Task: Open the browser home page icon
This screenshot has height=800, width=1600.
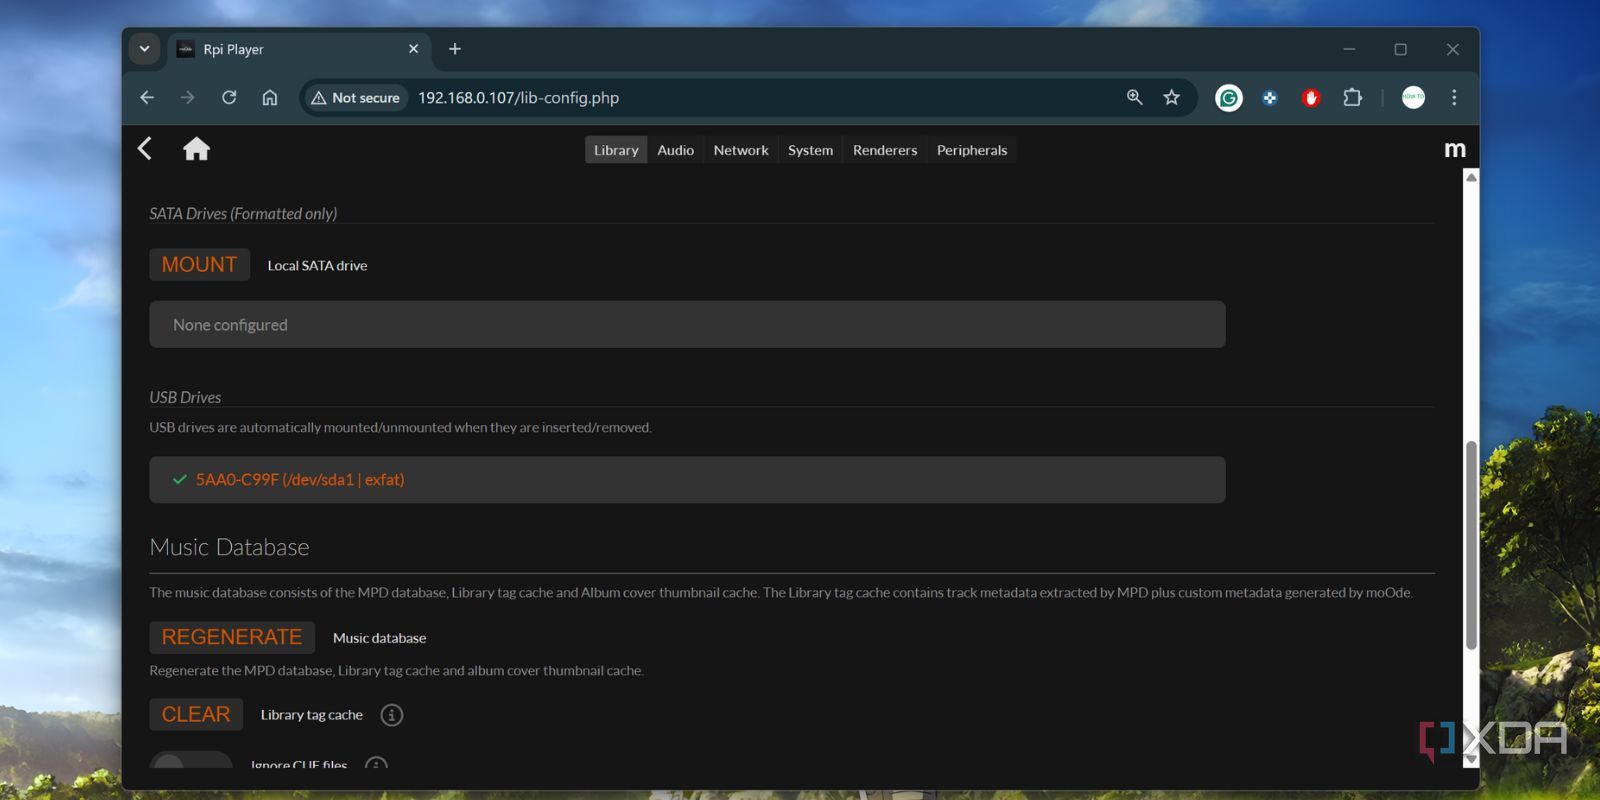Action: (270, 98)
